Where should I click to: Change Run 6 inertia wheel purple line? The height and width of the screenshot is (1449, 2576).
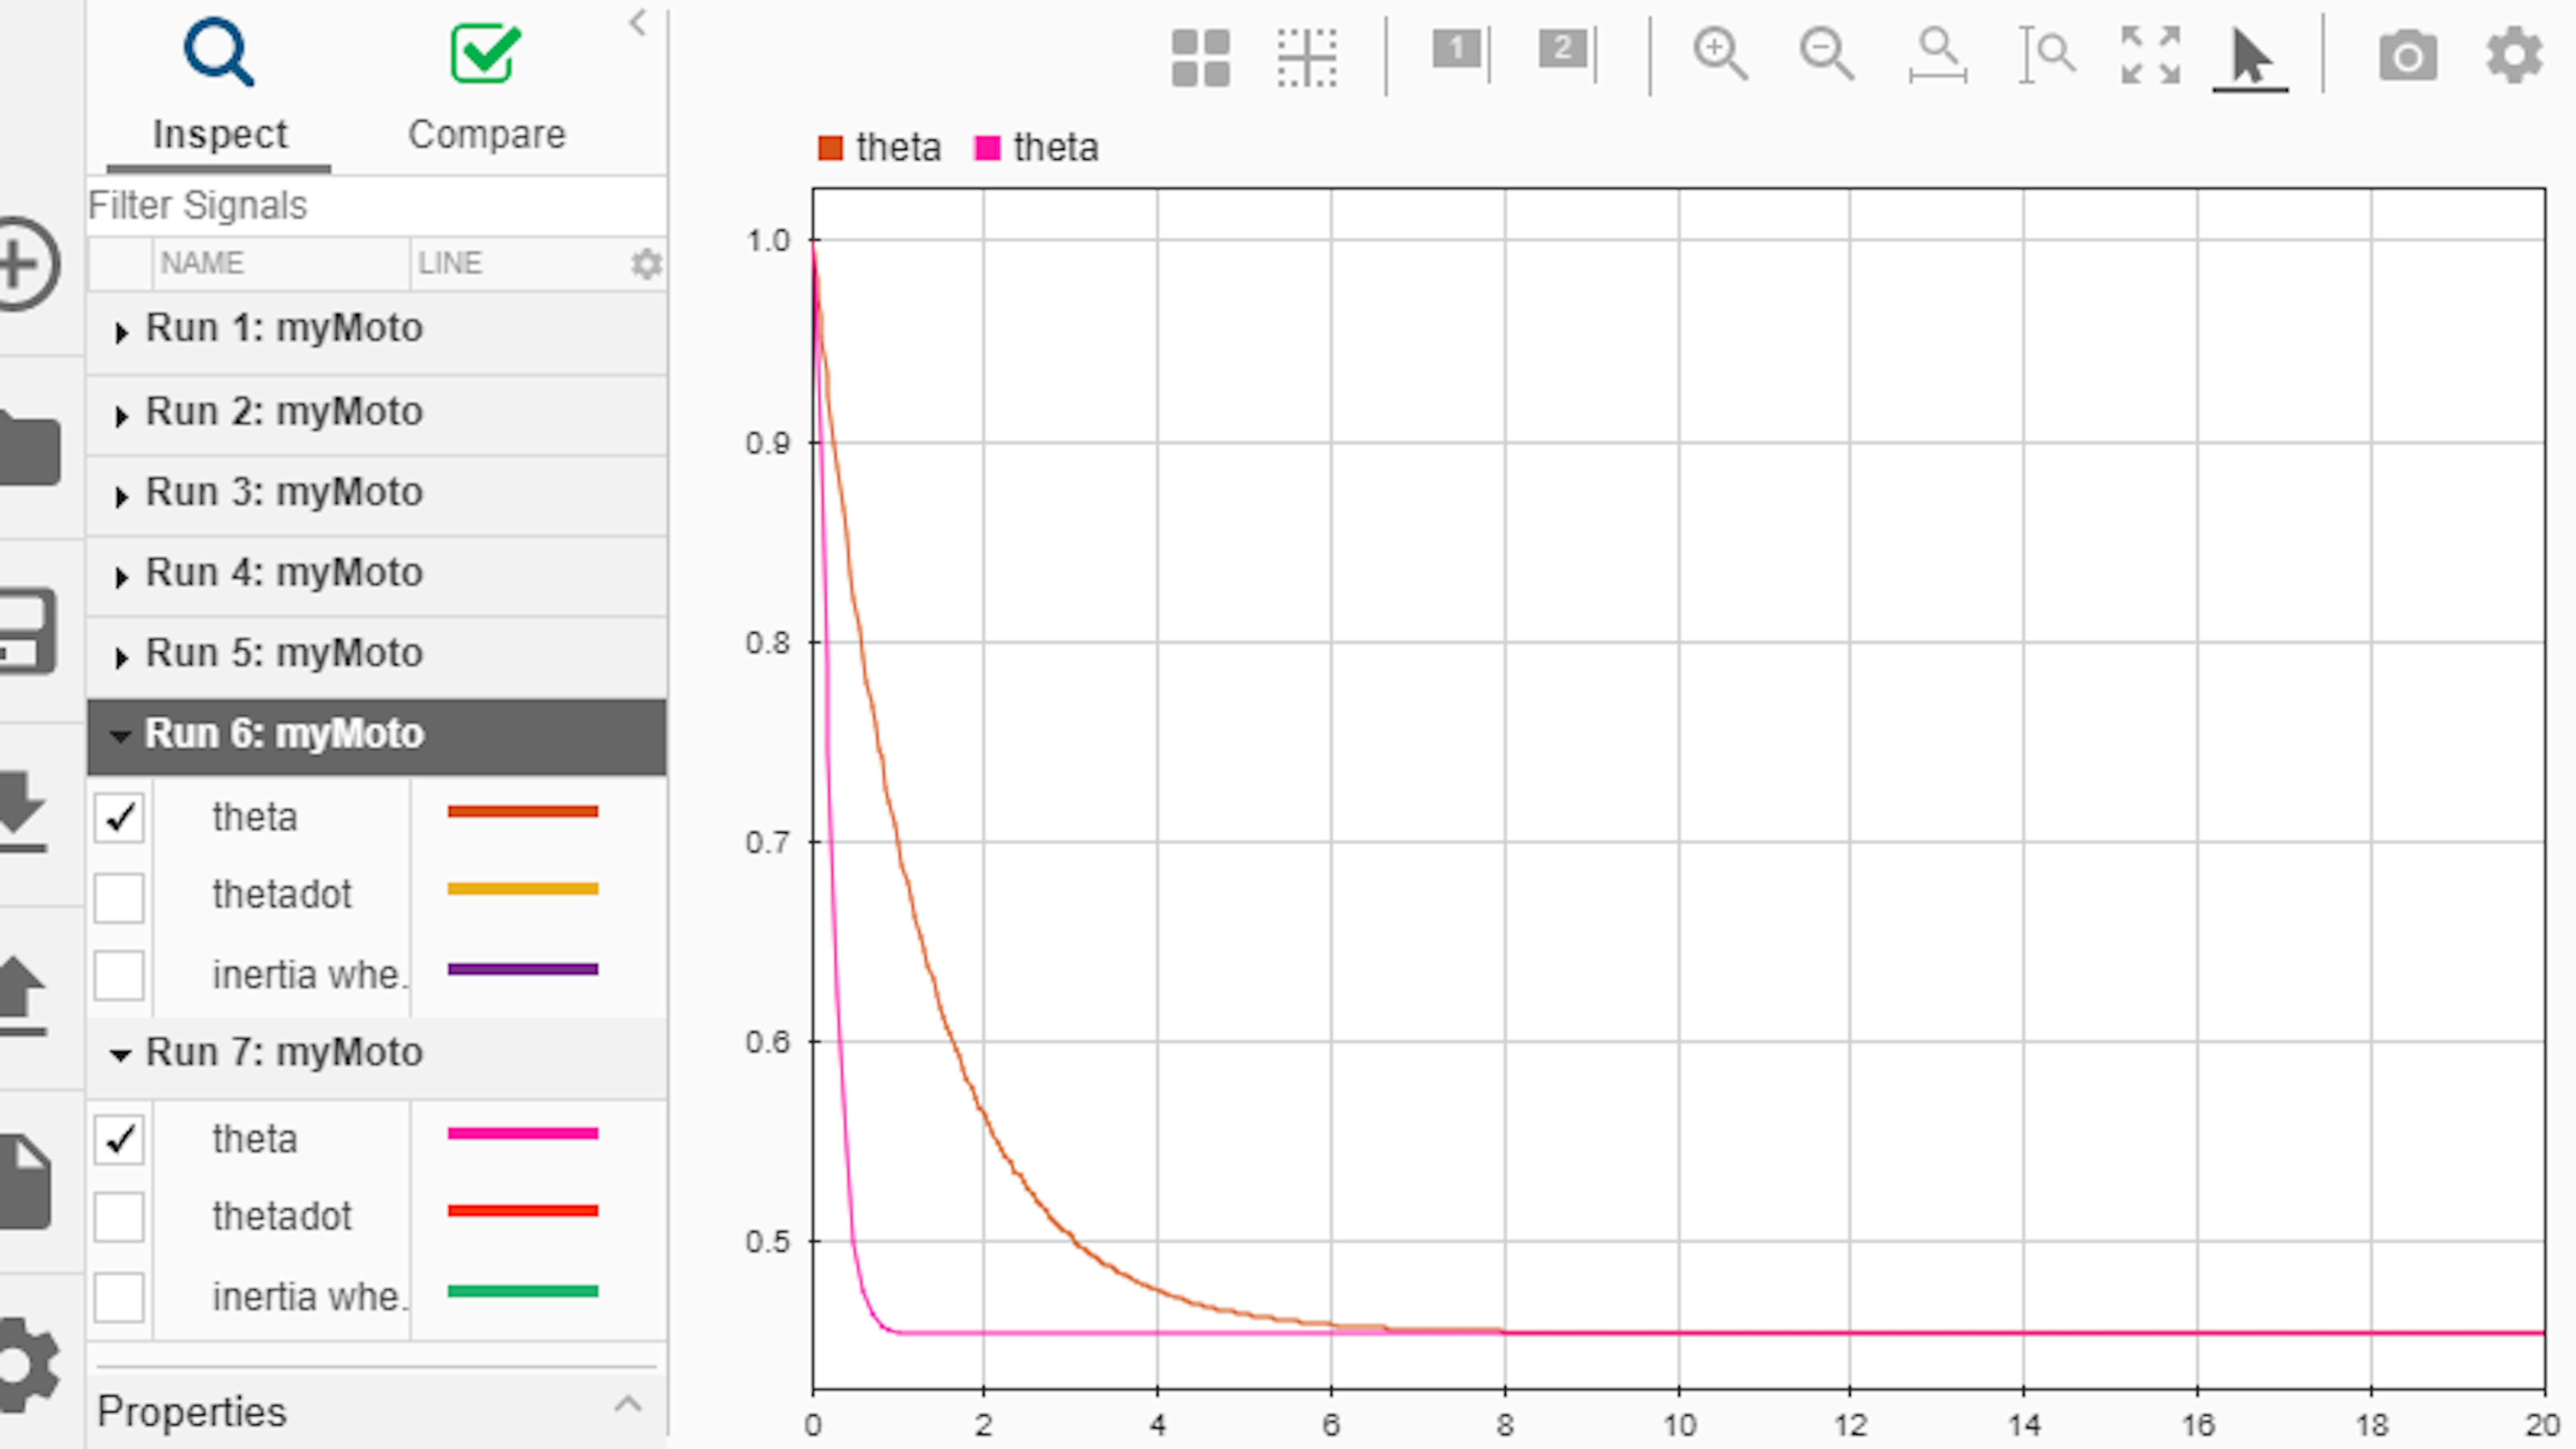point(522,969)
